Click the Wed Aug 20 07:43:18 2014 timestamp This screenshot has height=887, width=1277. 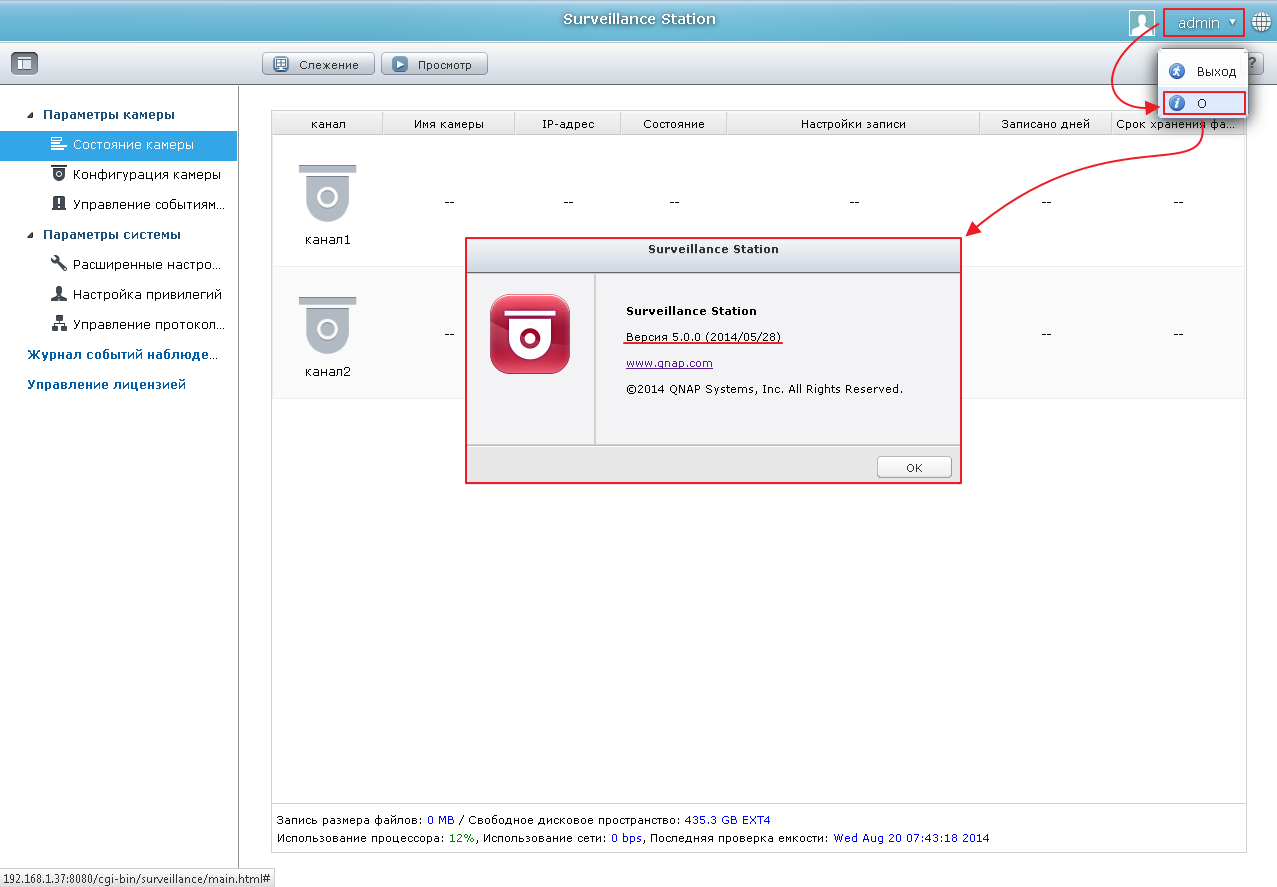(x=911, y=838)
